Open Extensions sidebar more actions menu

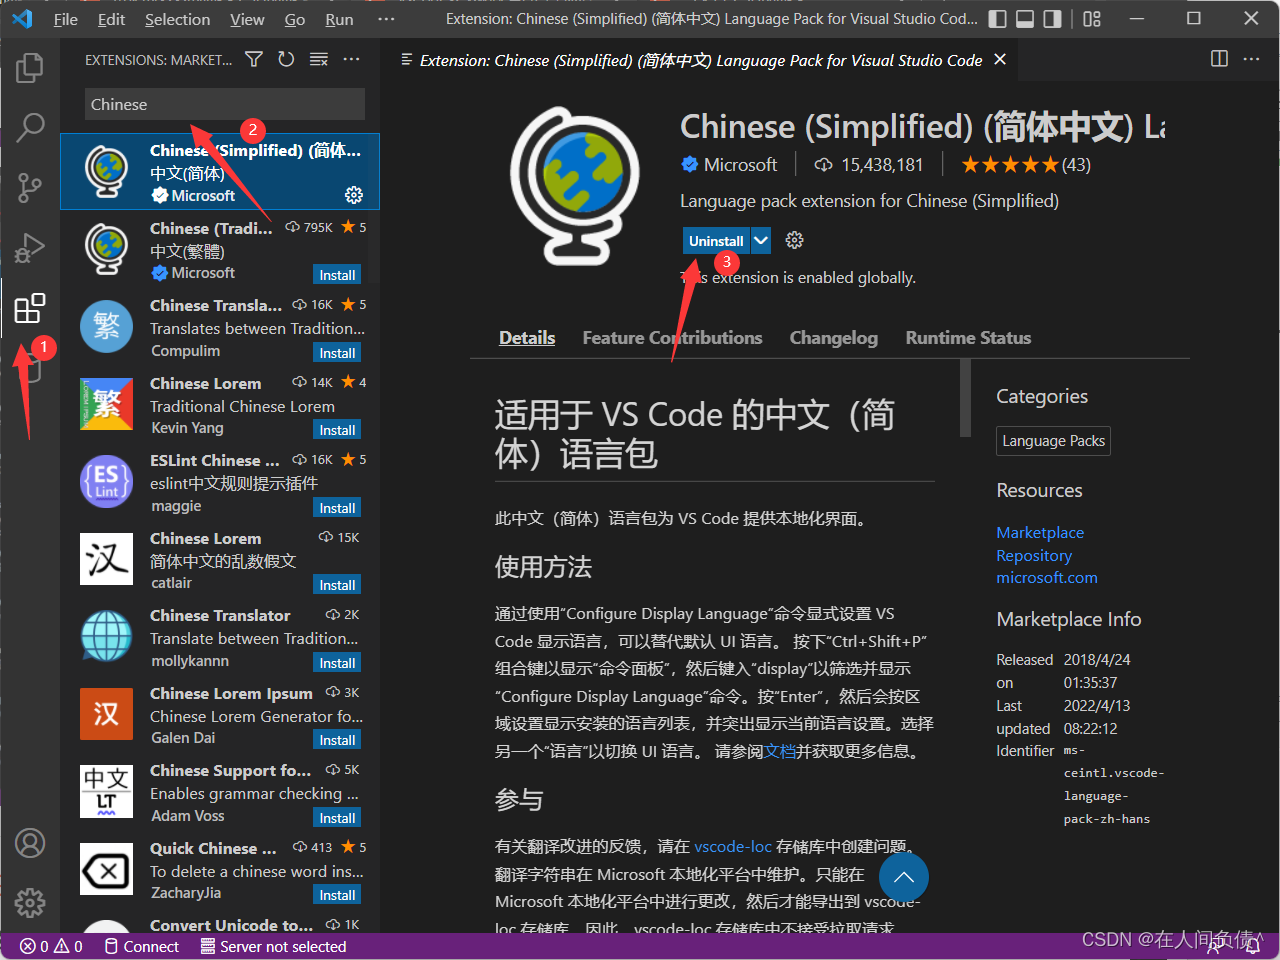point(351,60)
